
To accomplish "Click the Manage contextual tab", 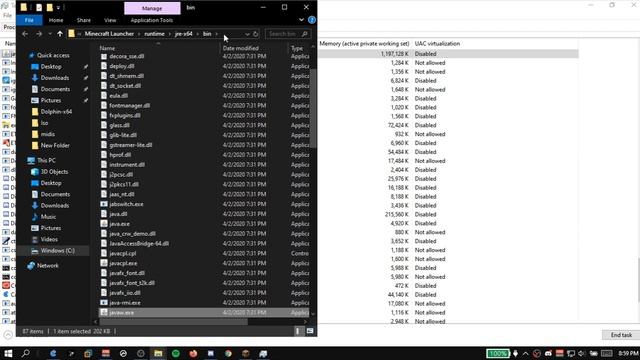I will [152, 8].
